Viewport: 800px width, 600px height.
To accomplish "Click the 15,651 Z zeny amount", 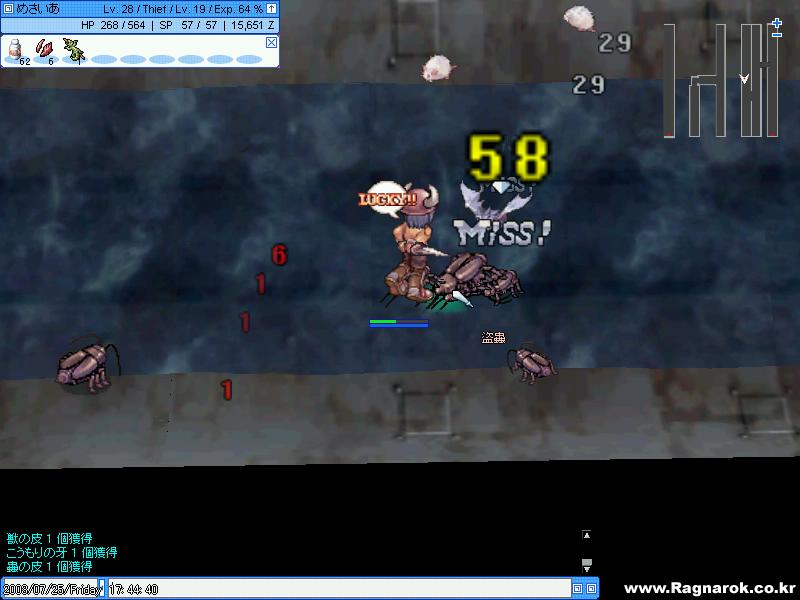I will pyautogui.click(x=253, y=25).
